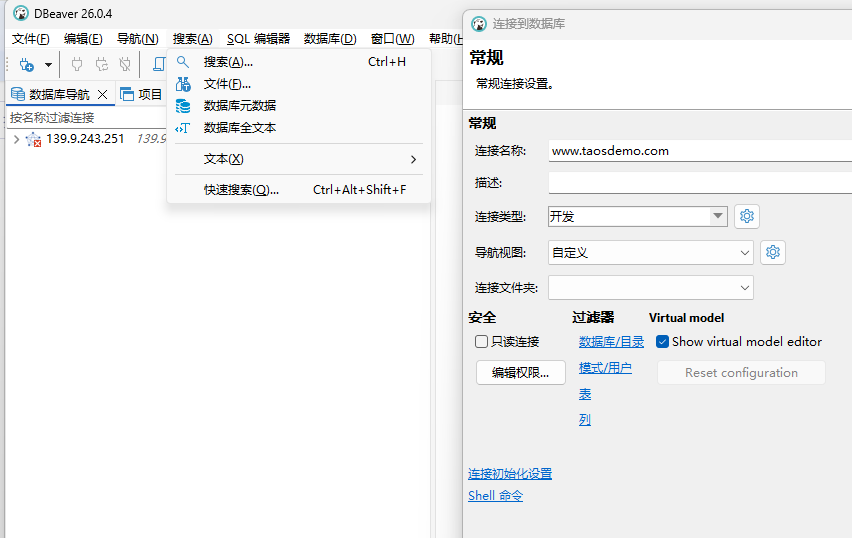Click the Reset configuration button

point(741,373)
